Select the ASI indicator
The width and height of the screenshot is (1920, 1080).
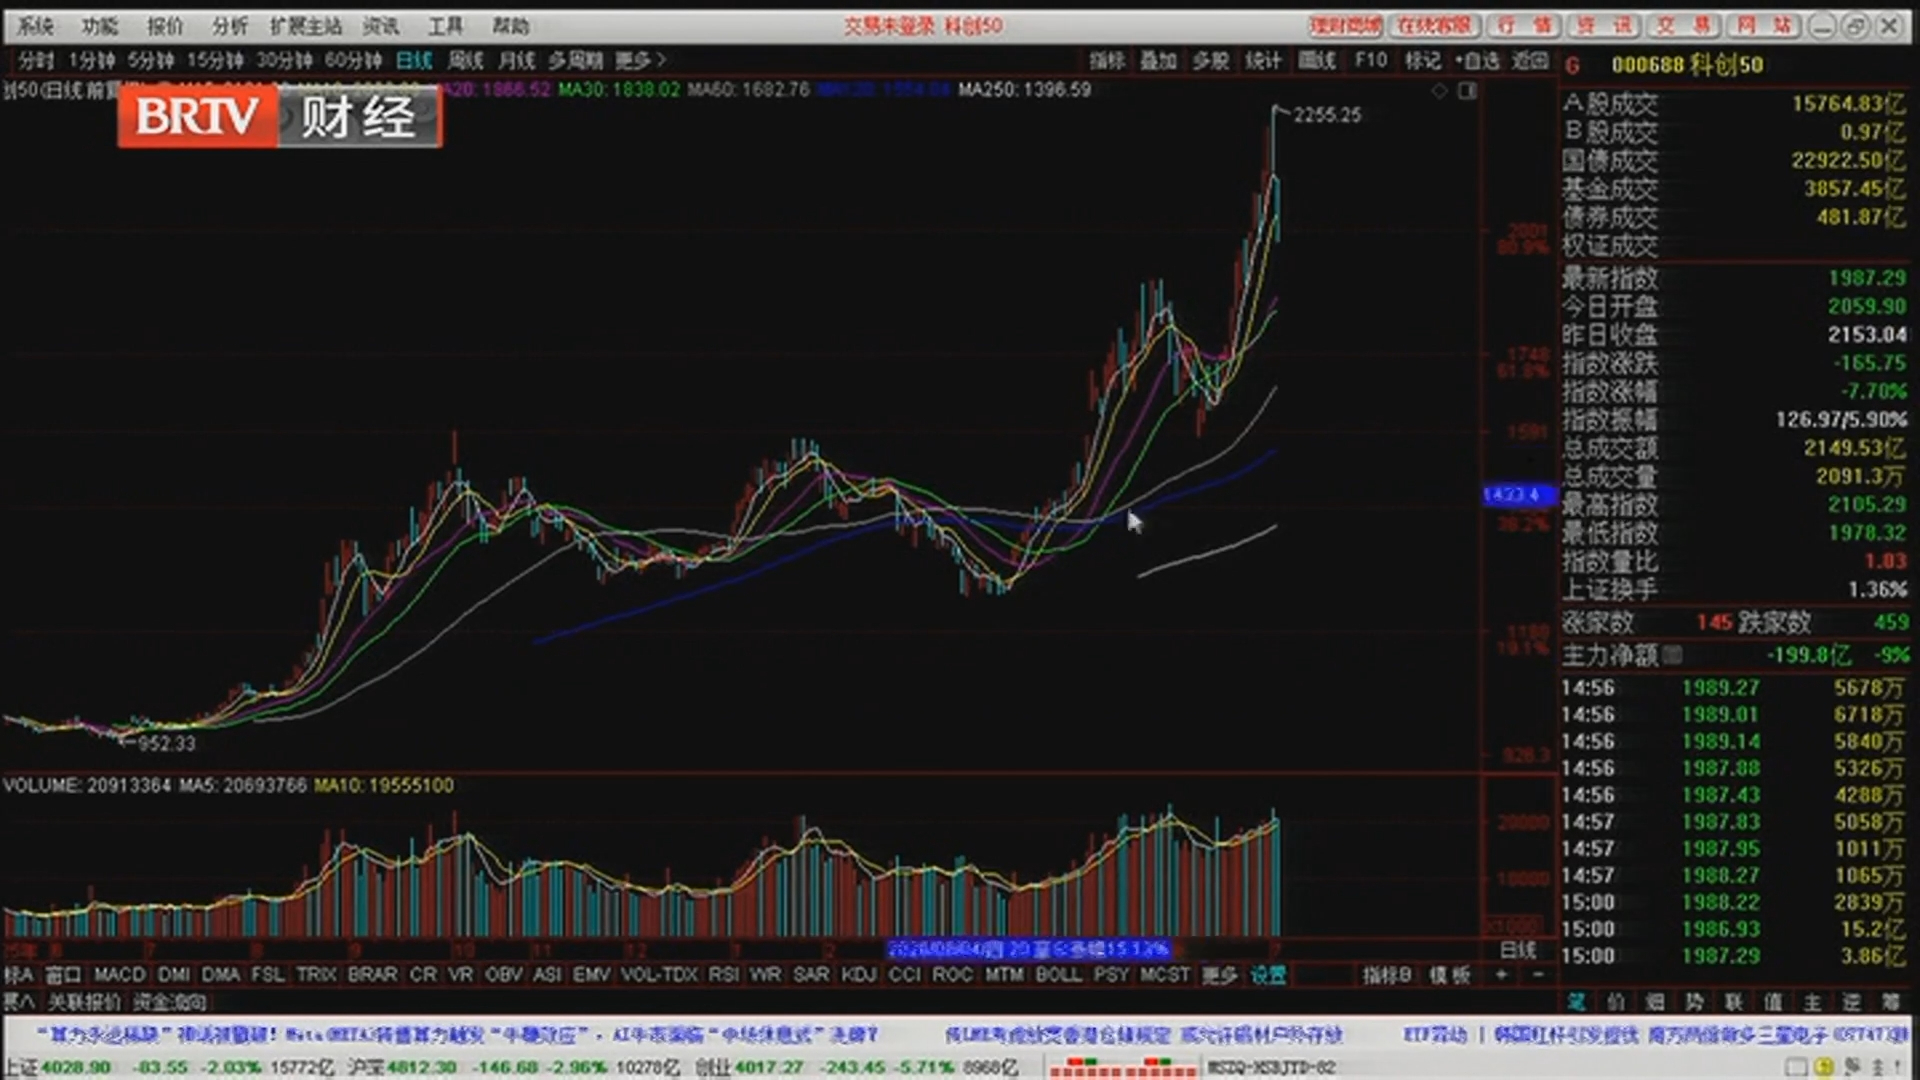click(547, 974)
